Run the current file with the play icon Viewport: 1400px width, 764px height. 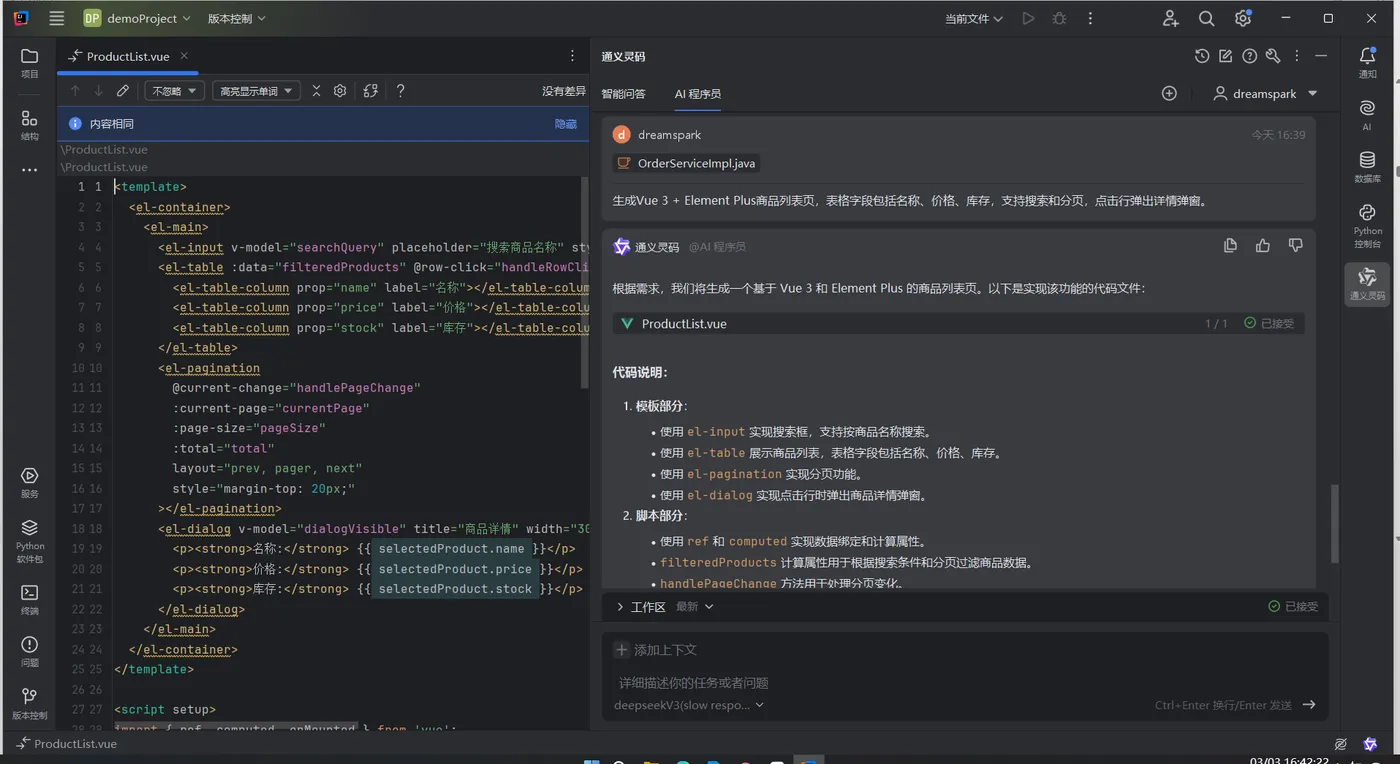pos(1028,18)
